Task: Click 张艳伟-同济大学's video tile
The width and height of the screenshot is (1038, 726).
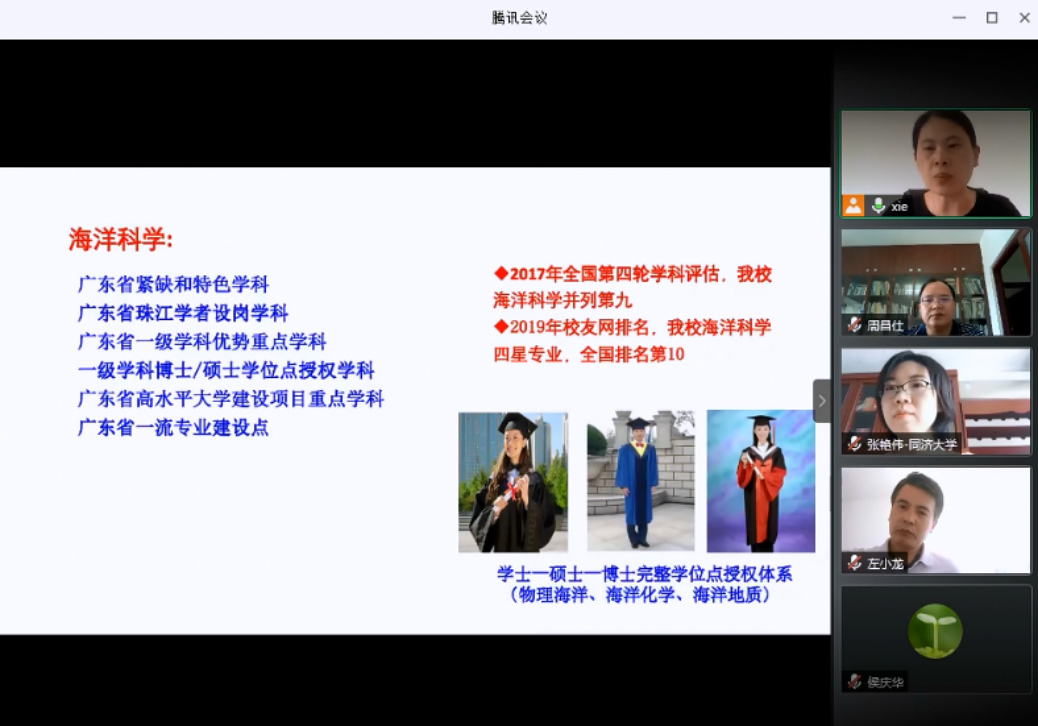Action: tap(935, 401)
